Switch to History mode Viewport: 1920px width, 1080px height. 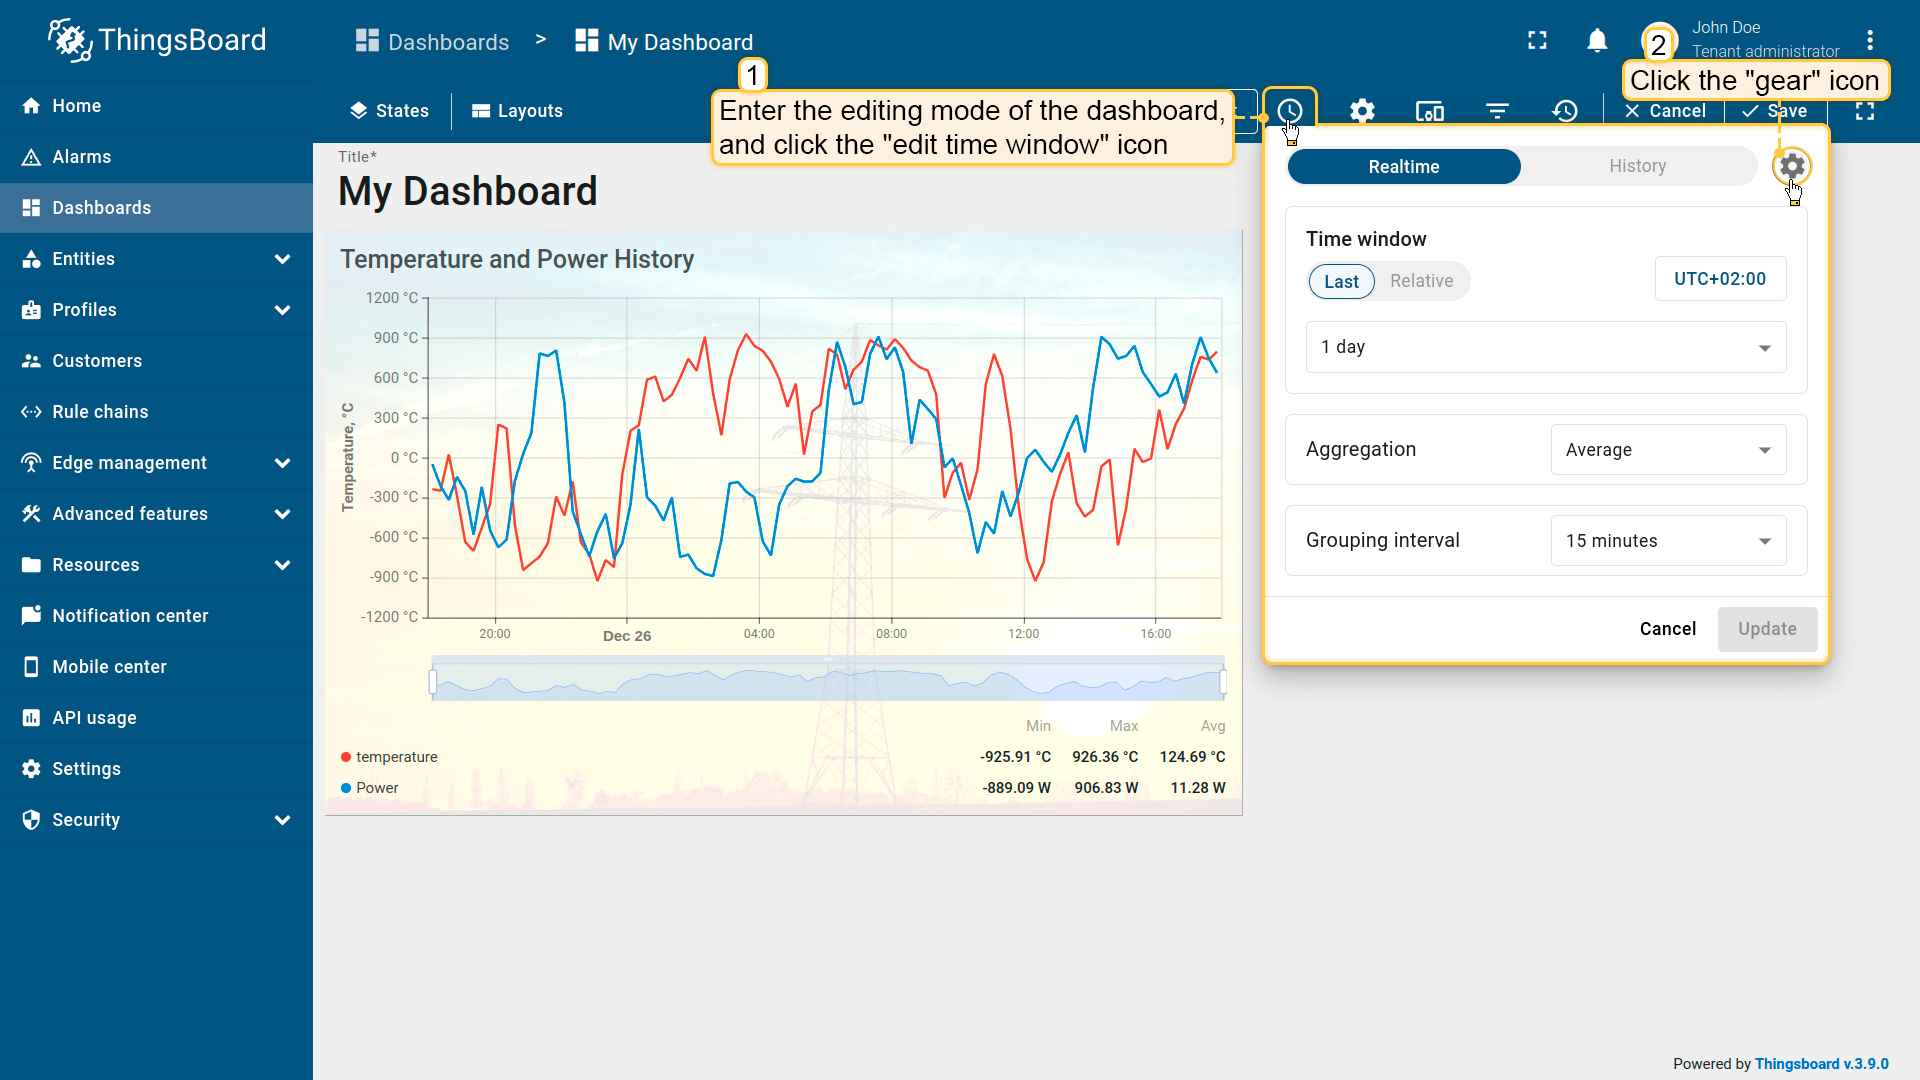click(1637, 167)
